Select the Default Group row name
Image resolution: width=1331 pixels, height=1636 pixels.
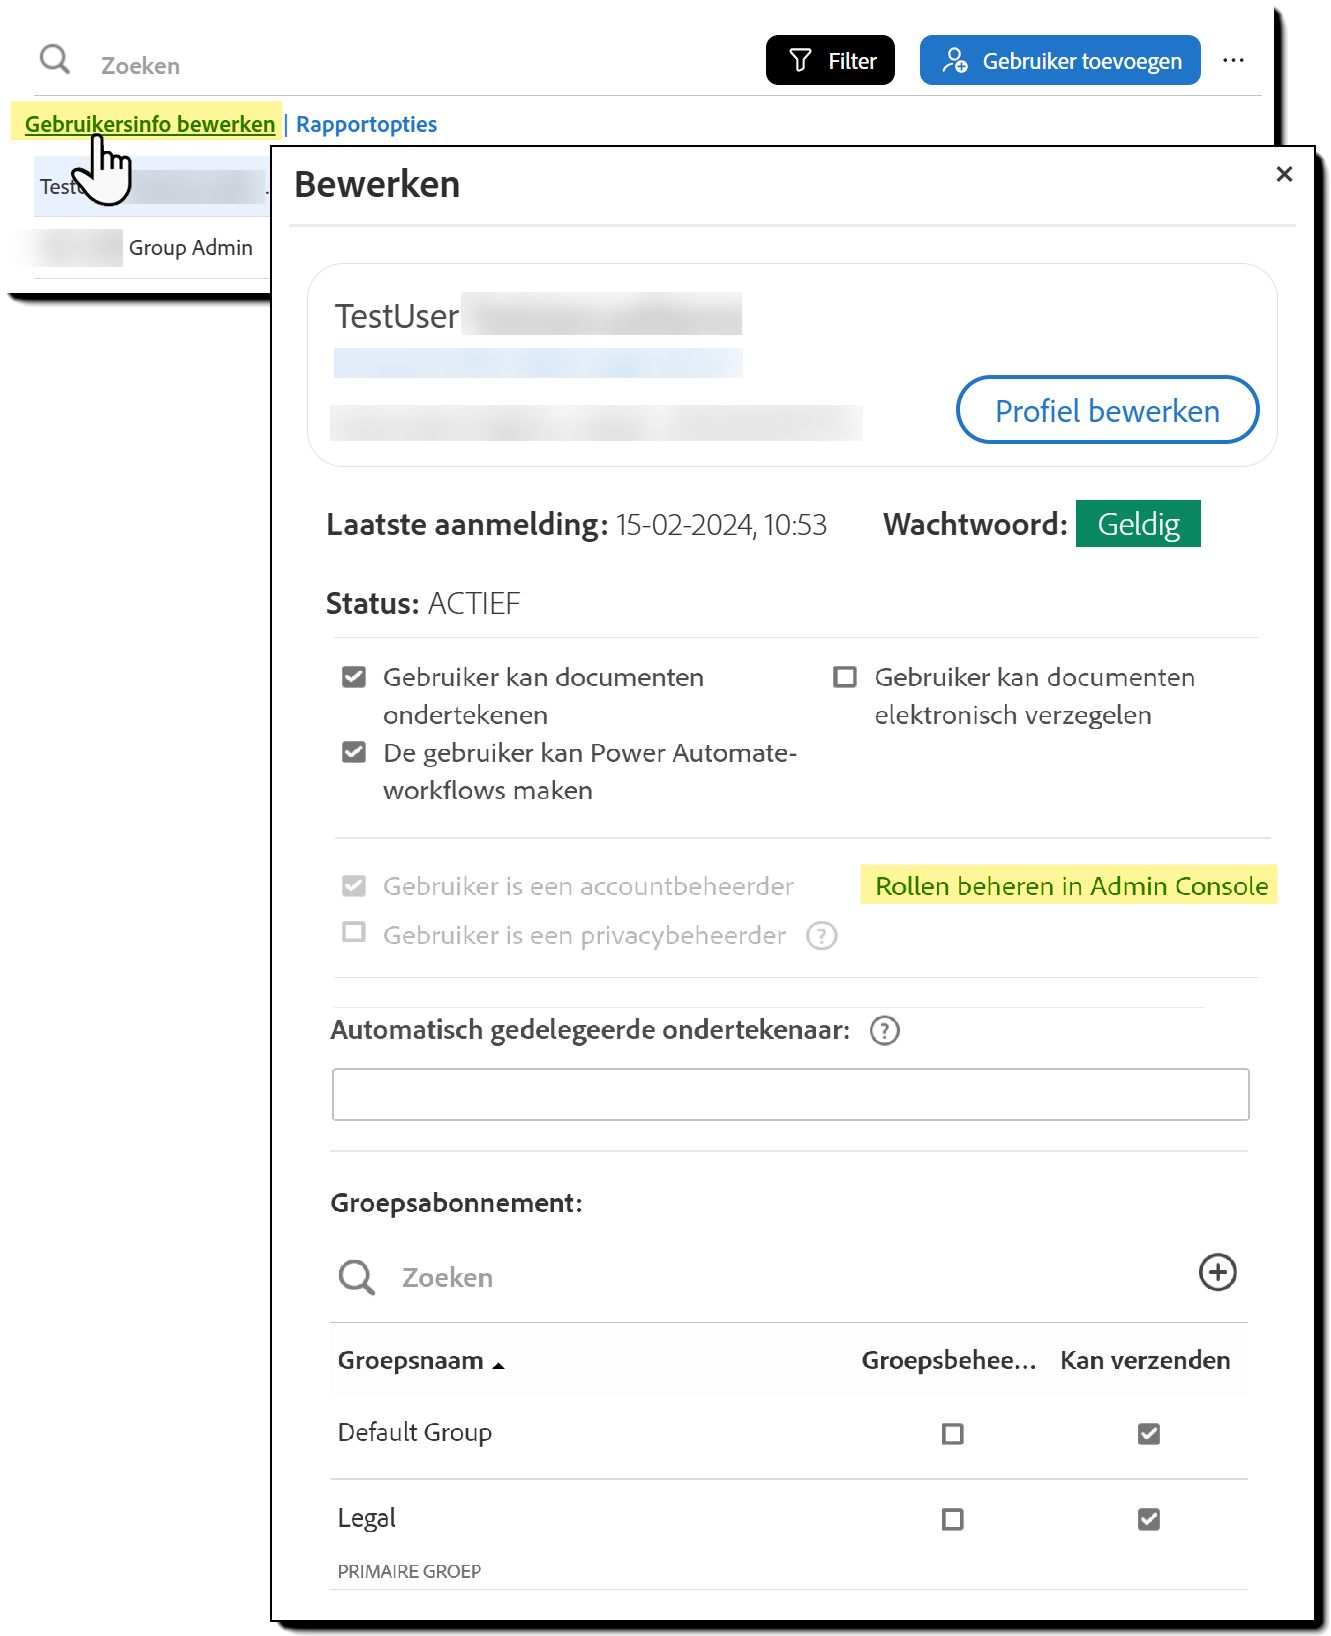415,1432
